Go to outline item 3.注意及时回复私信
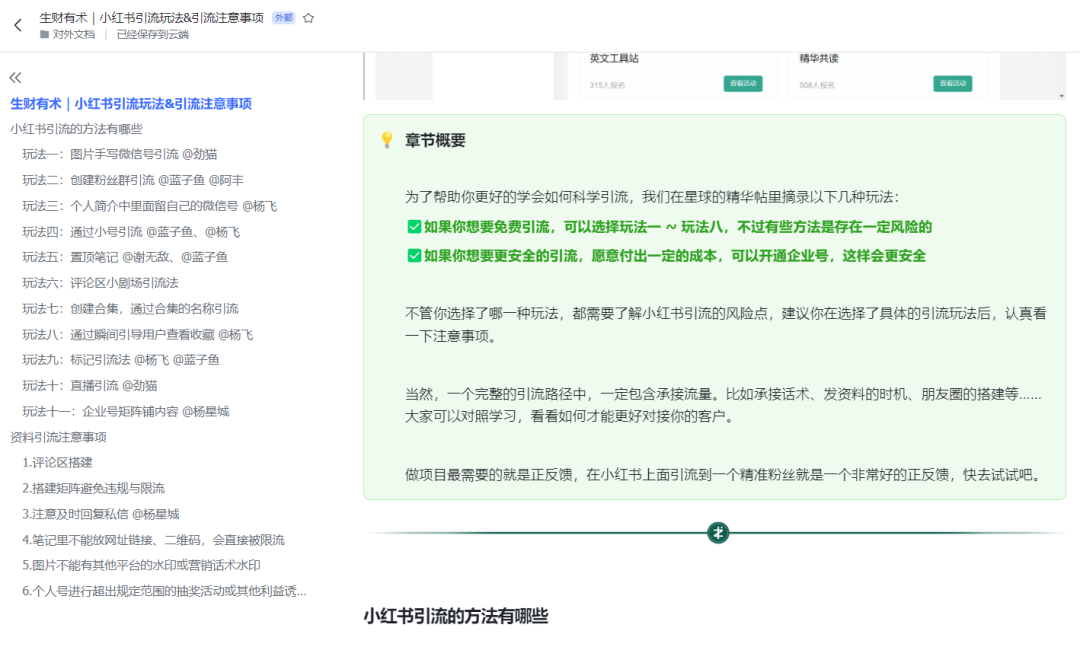This screenshot has width=1080, height=647. (101, 514)
